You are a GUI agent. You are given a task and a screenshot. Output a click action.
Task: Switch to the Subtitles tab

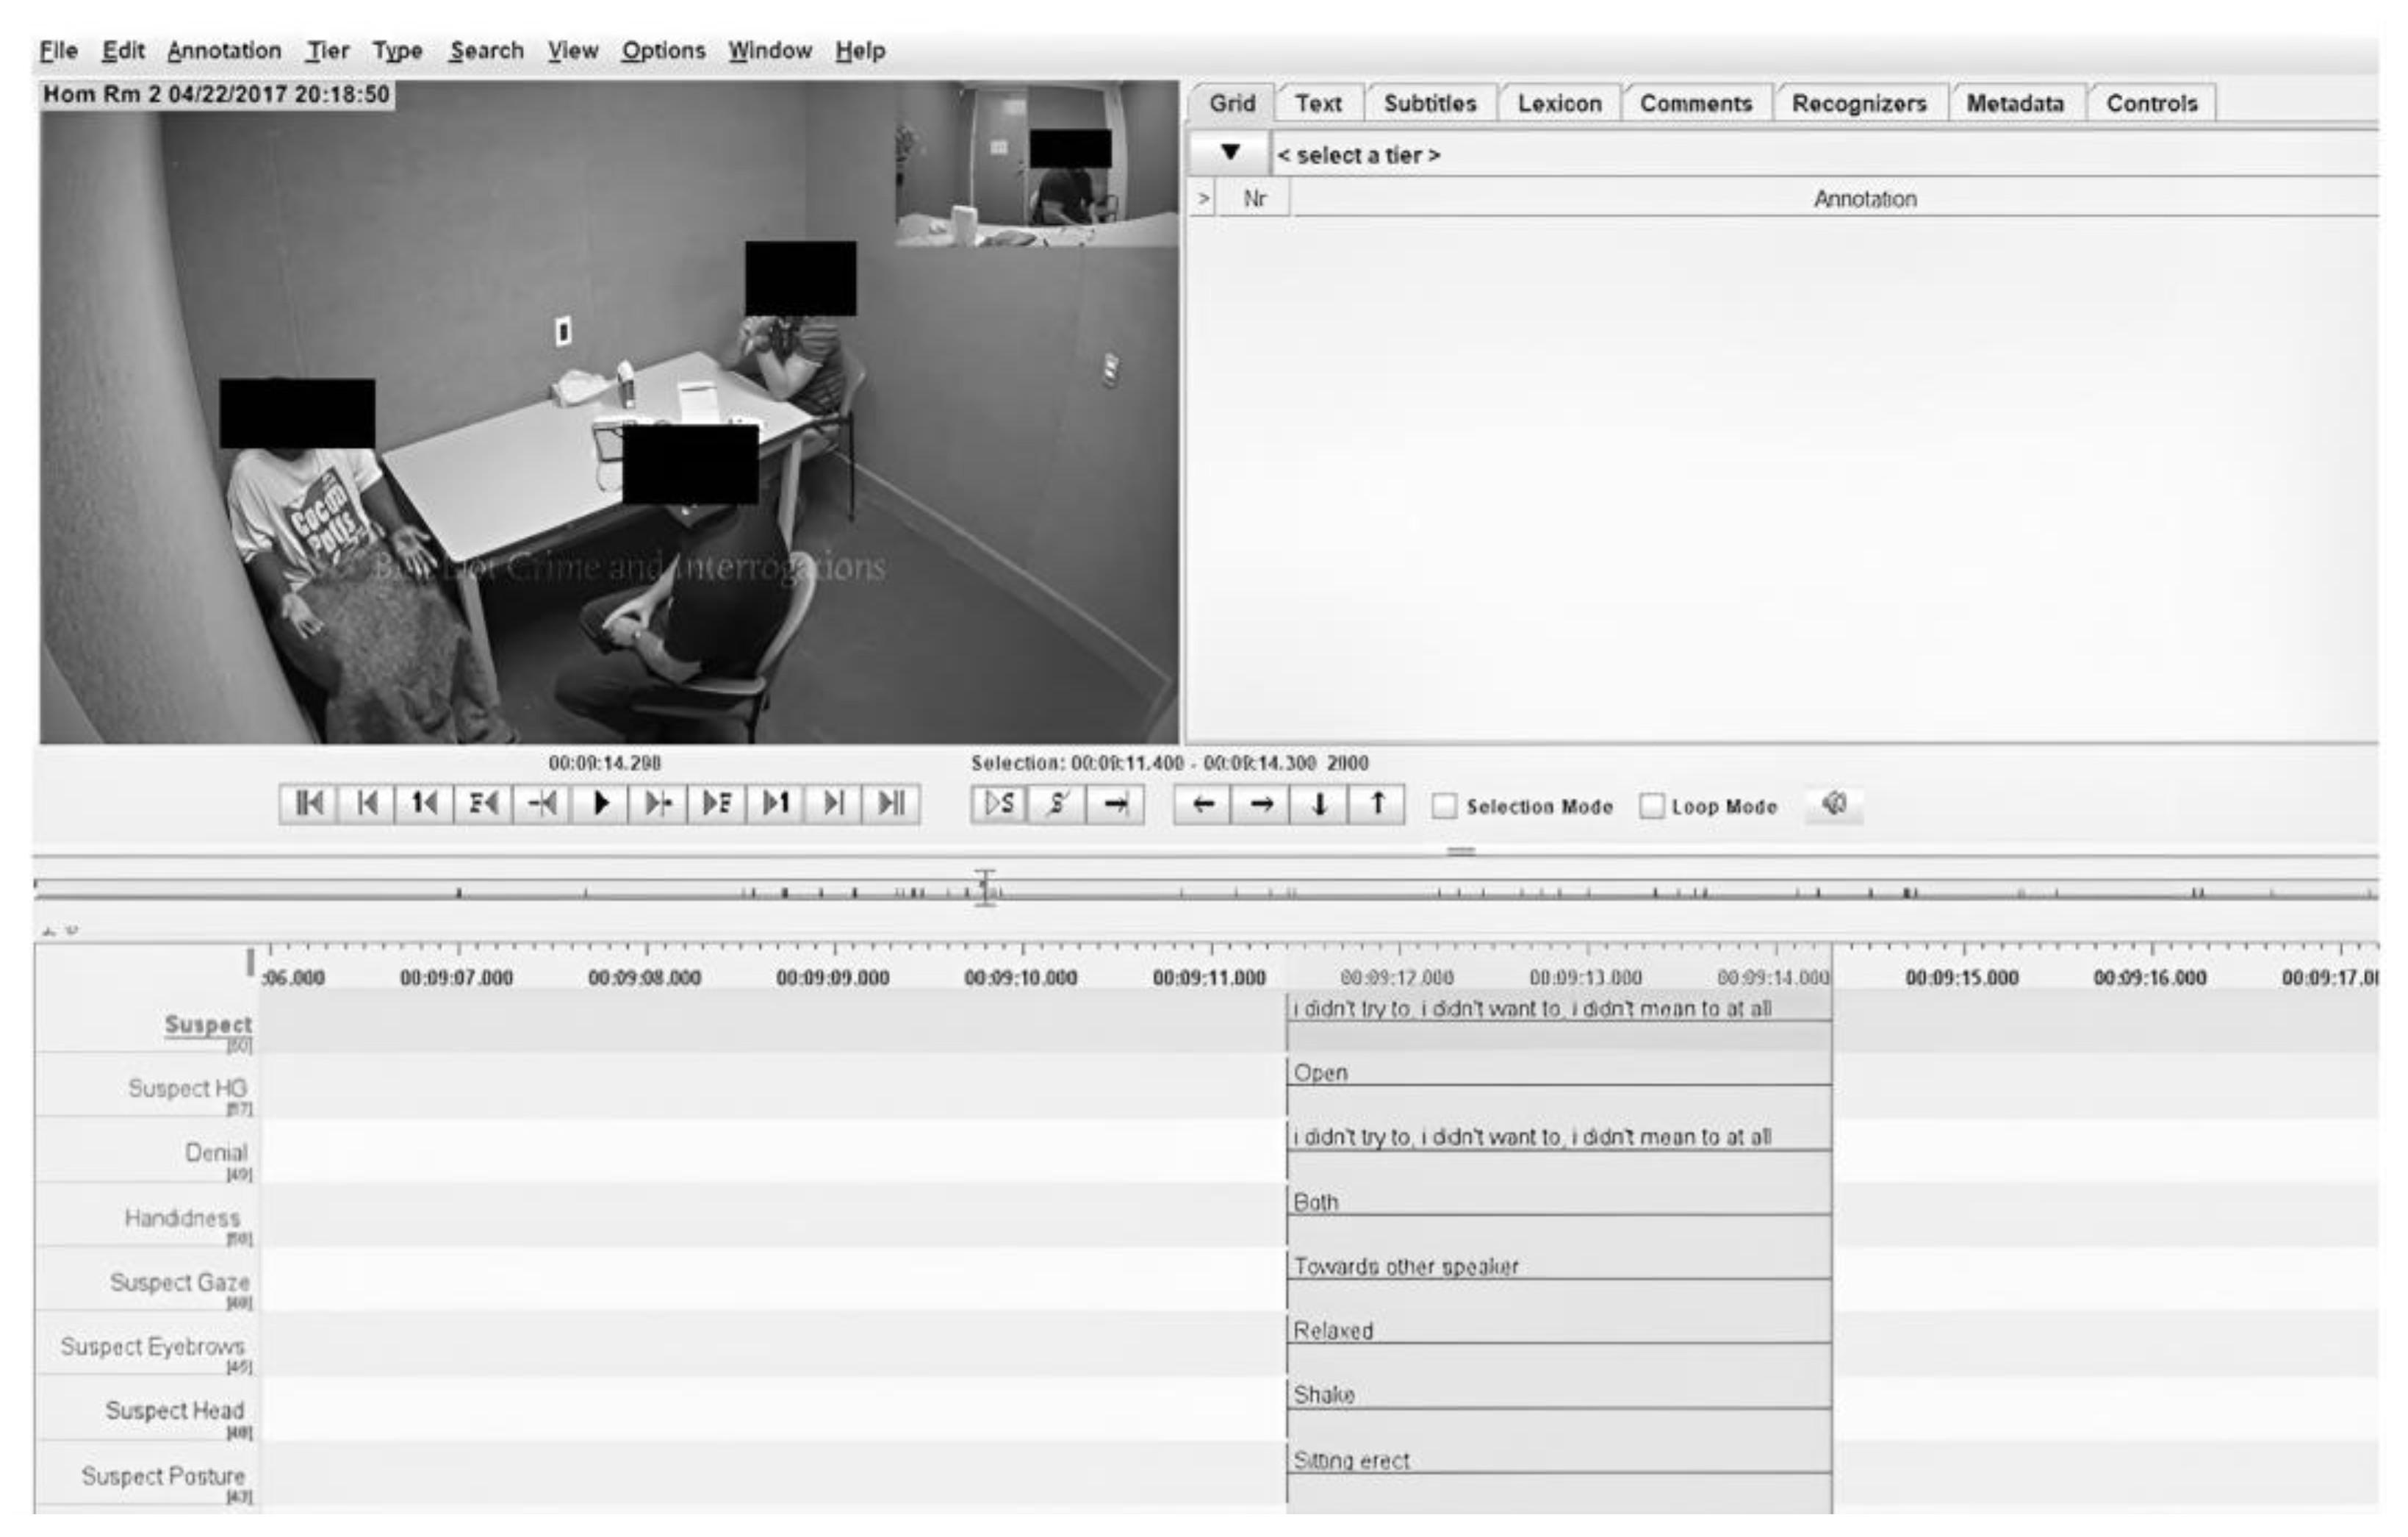click(1429, 103)
